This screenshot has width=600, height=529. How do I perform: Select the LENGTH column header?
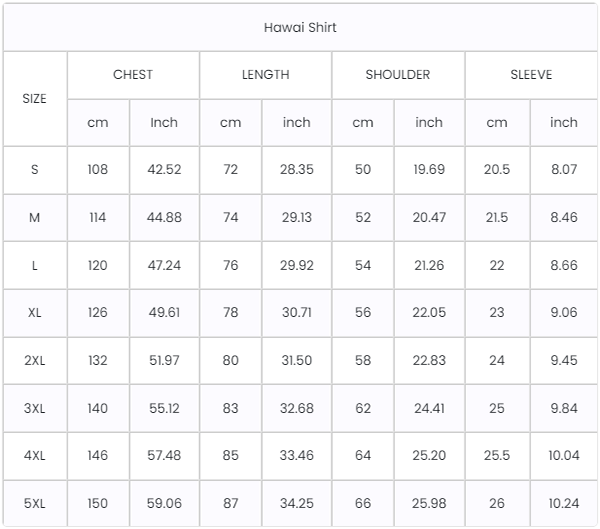click(x=266, y=75)
